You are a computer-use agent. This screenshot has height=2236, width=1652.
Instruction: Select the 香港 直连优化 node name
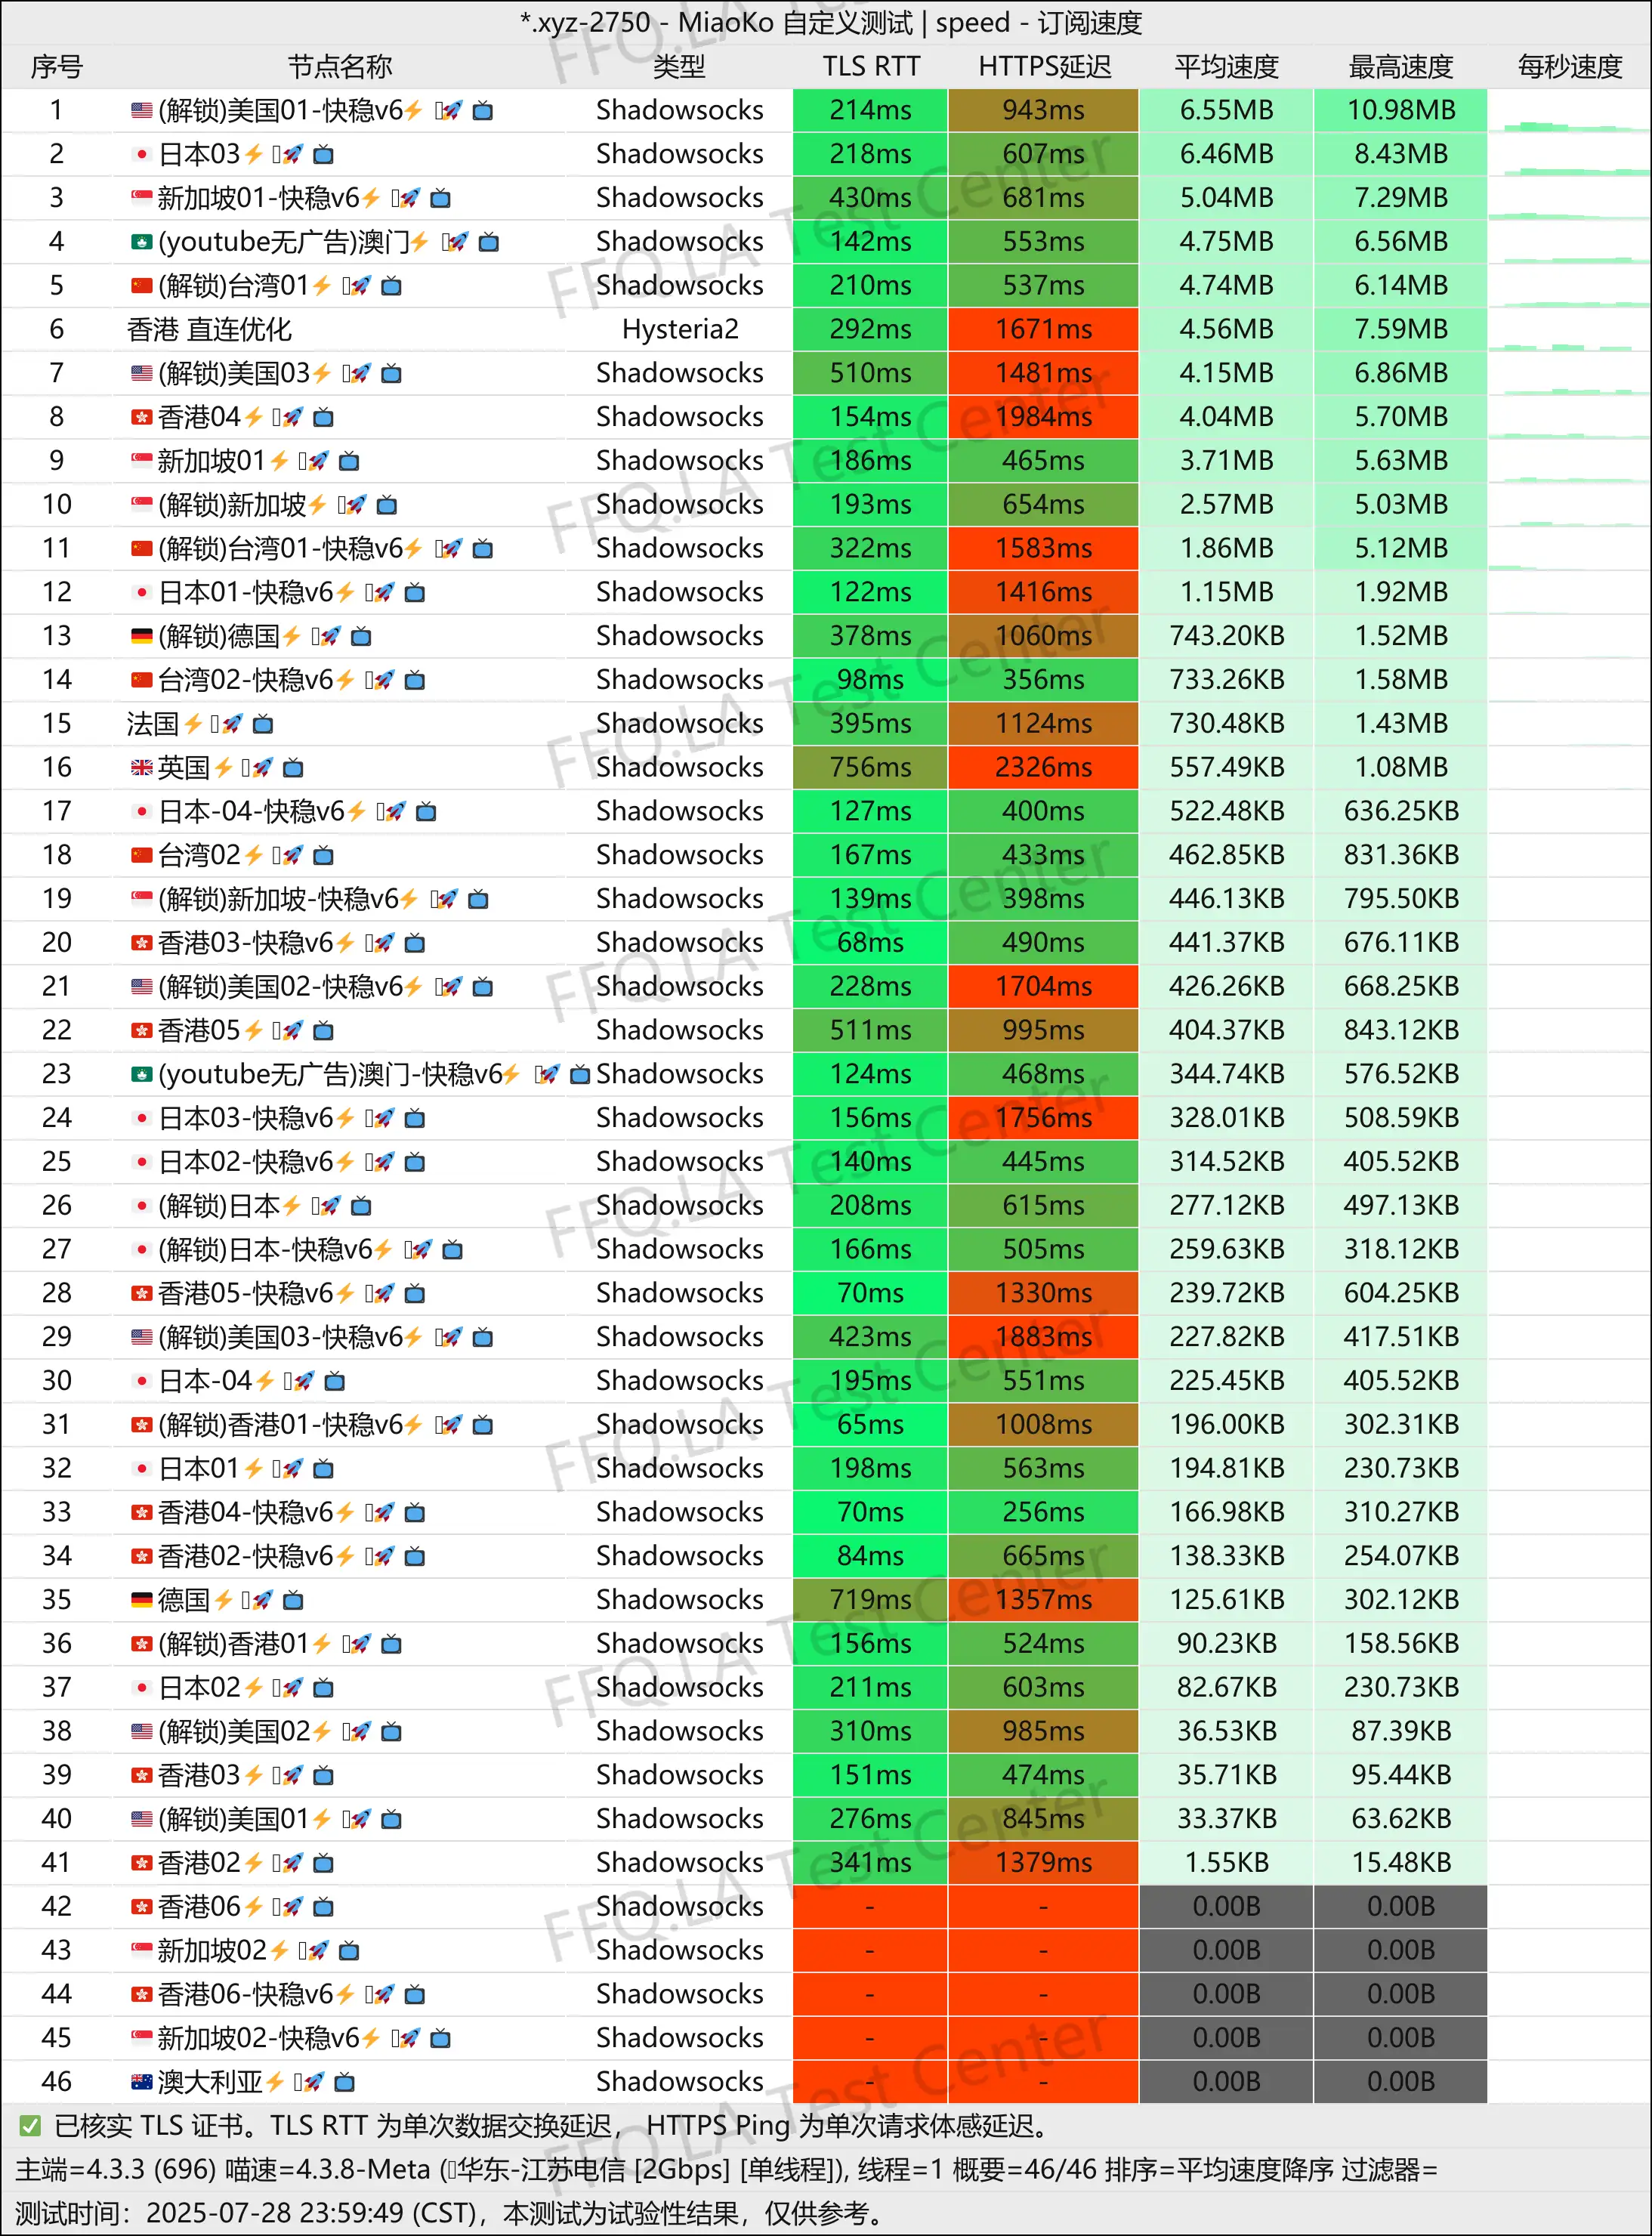[x=210, y=330]
